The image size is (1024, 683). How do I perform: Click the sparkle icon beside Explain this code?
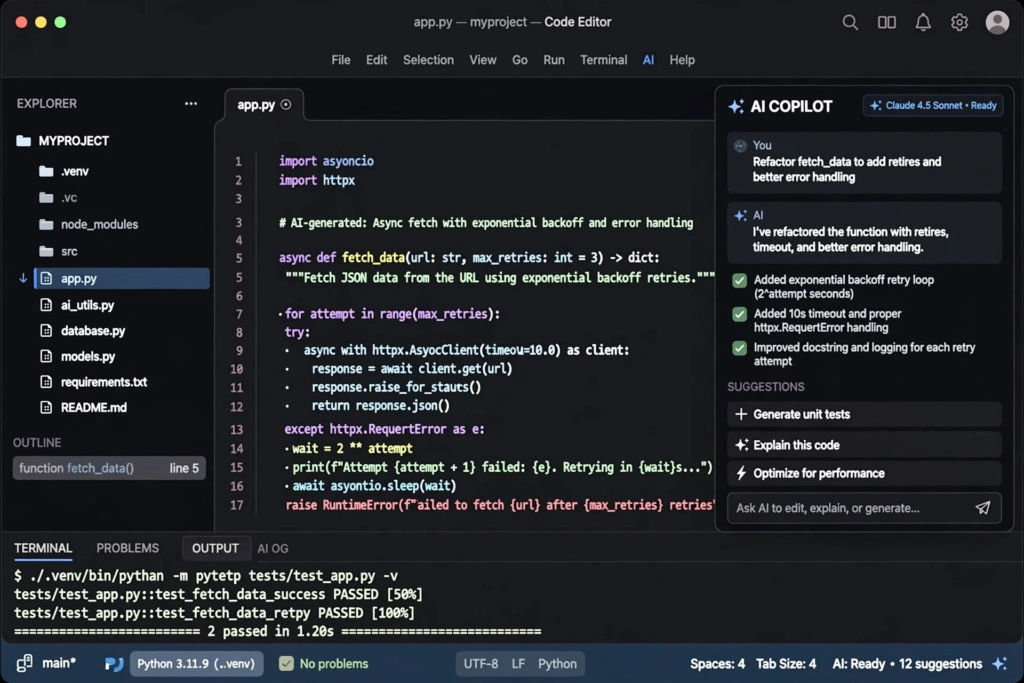point(741,445)
